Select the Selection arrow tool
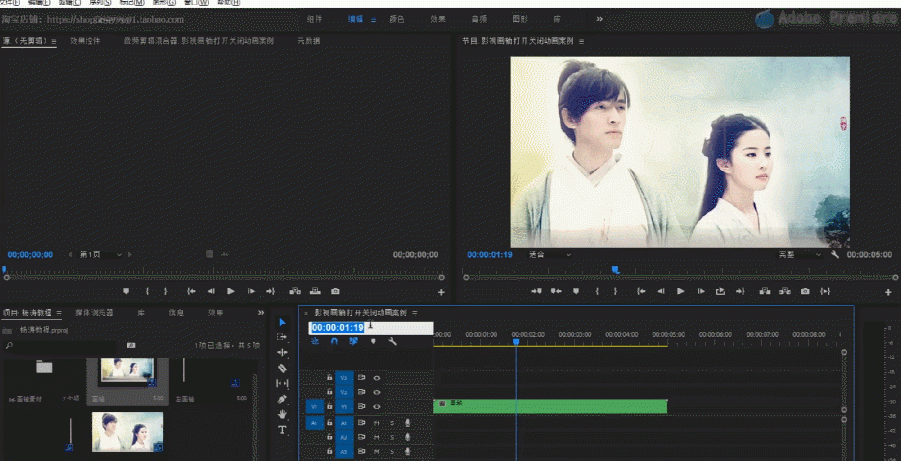 [x=282, y=322]
